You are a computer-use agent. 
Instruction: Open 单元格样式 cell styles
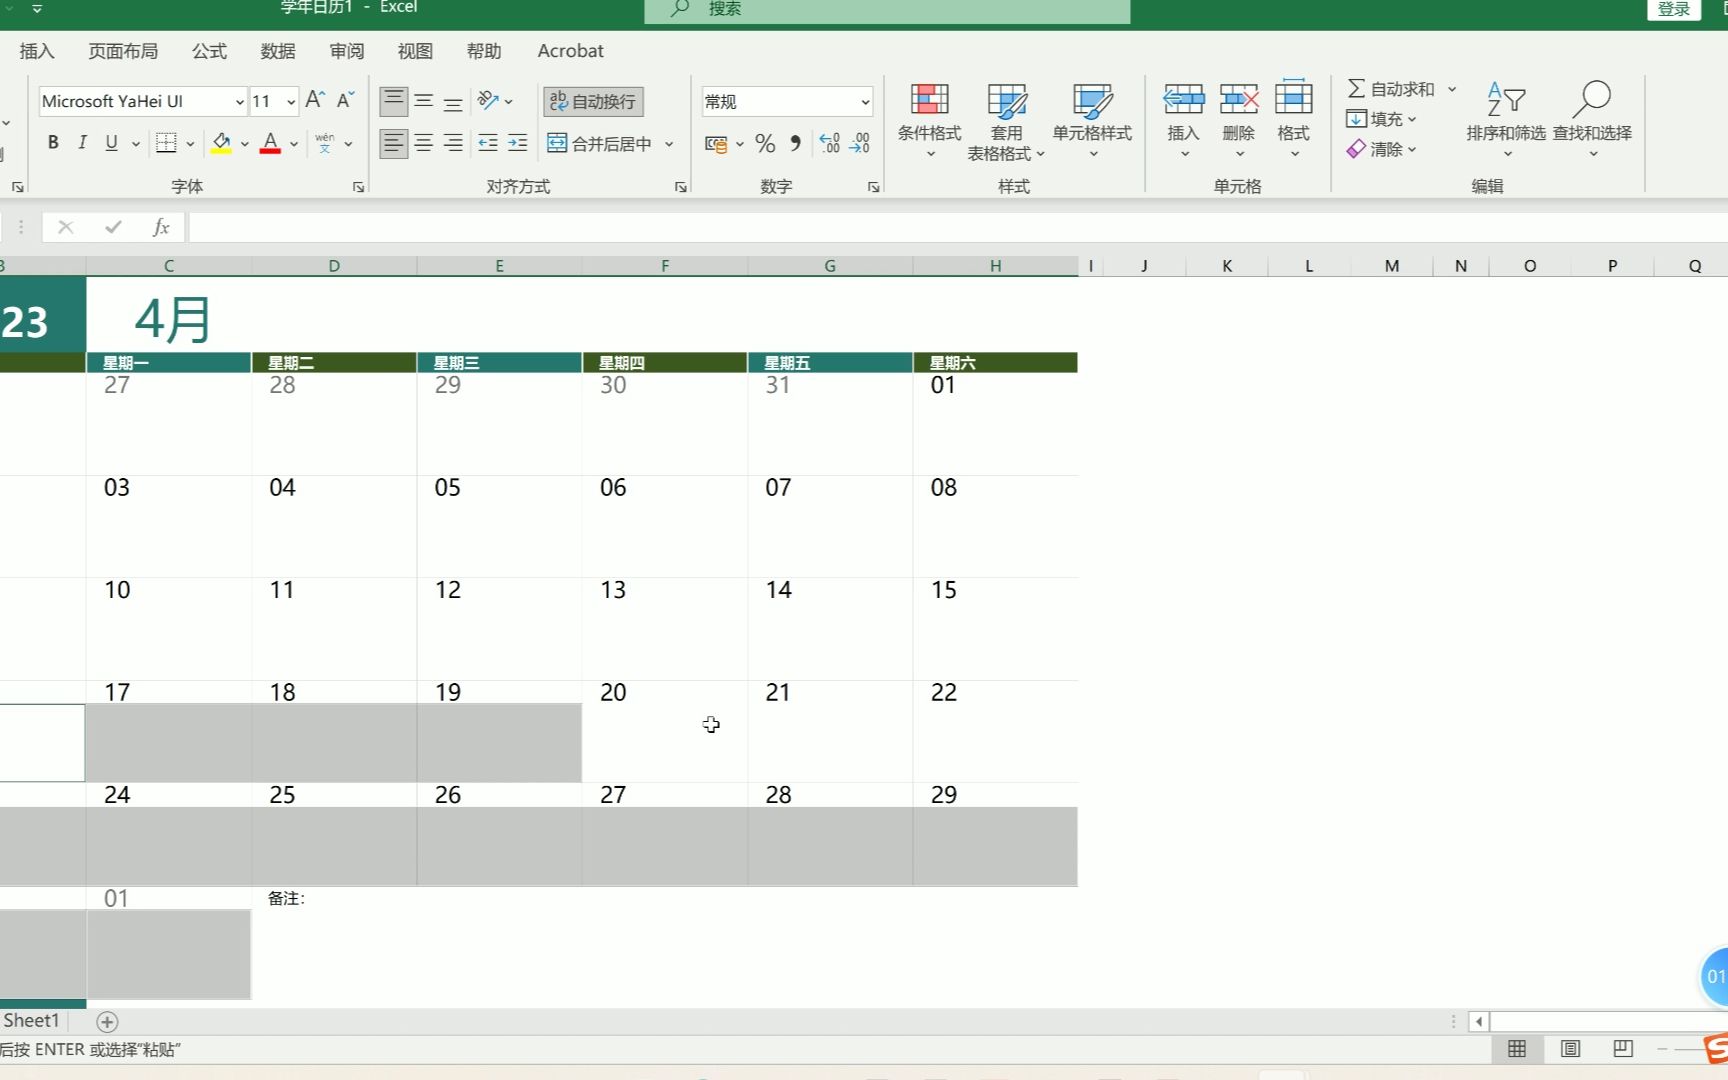point(1092,120)
